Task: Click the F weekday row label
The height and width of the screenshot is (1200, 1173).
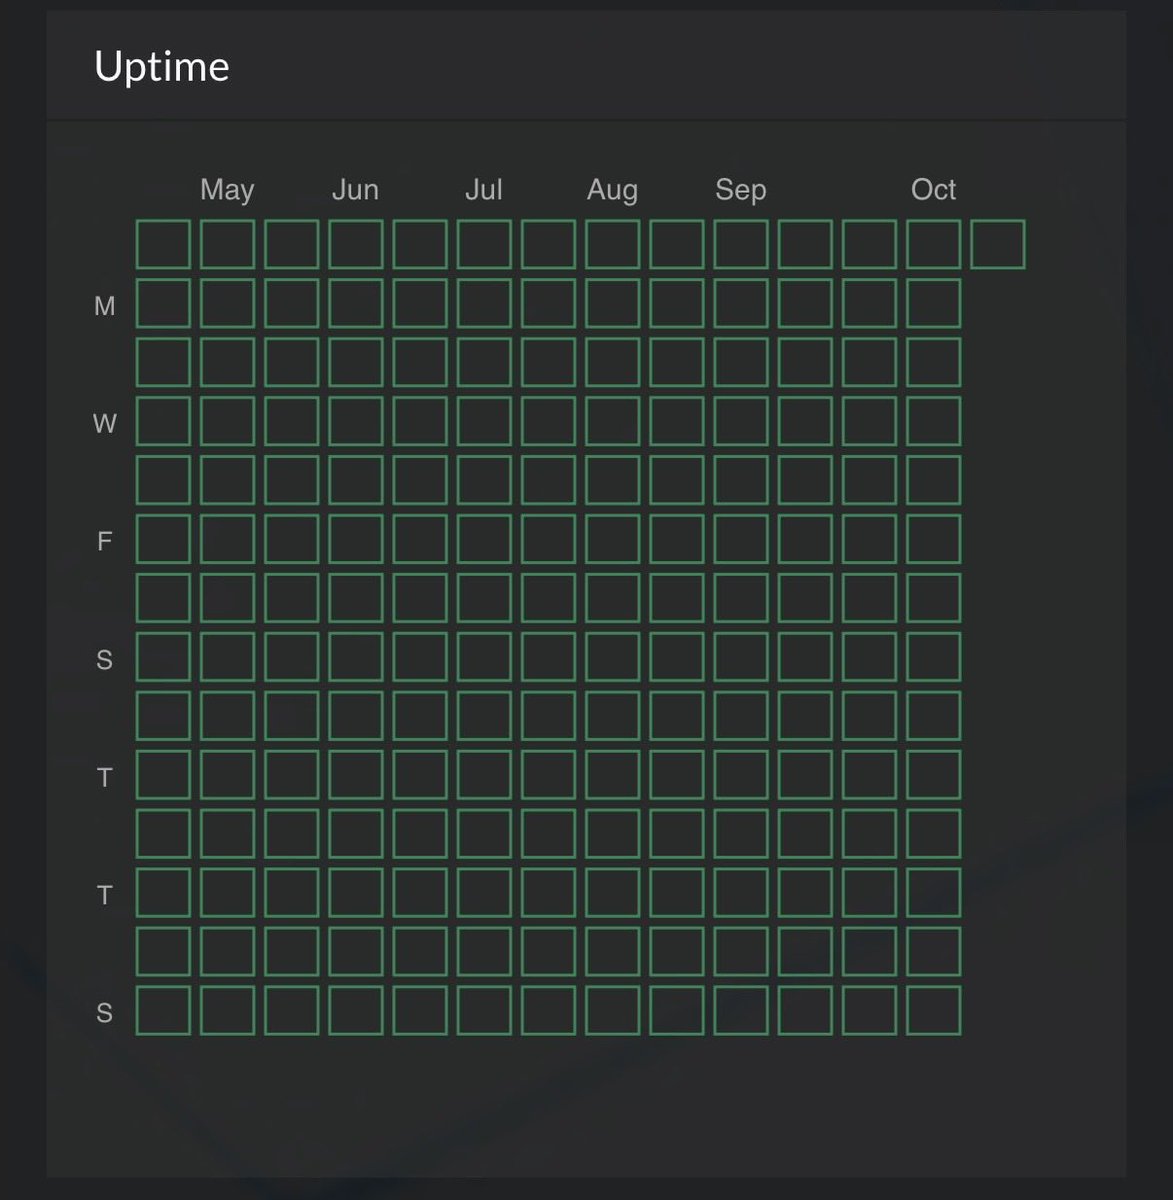Action: (104, 541)
